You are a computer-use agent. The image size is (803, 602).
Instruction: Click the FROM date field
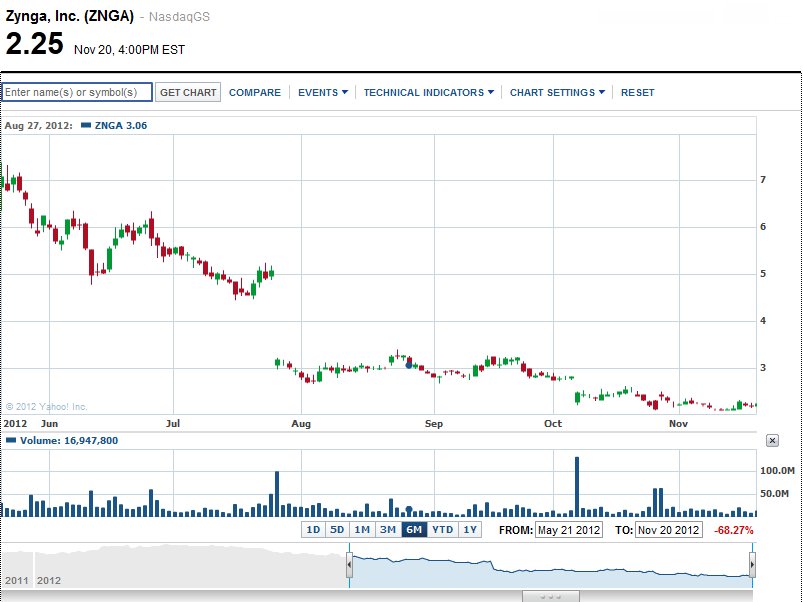pyautogui.click(x=568, y=530)
